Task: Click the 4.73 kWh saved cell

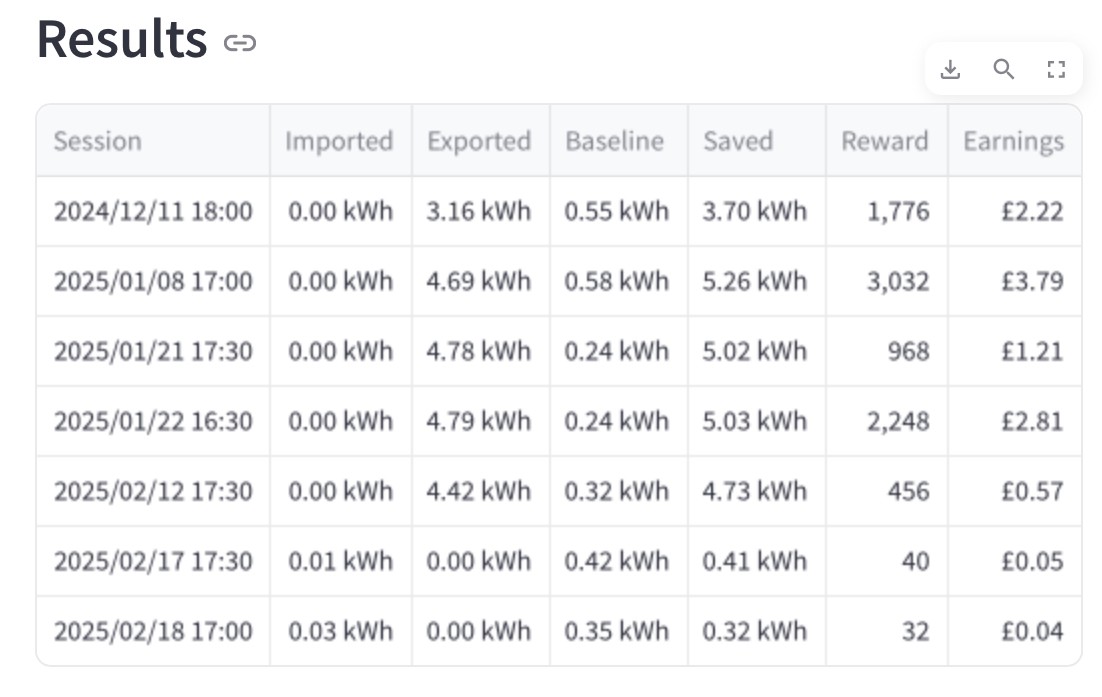Action: coord(757,490)
